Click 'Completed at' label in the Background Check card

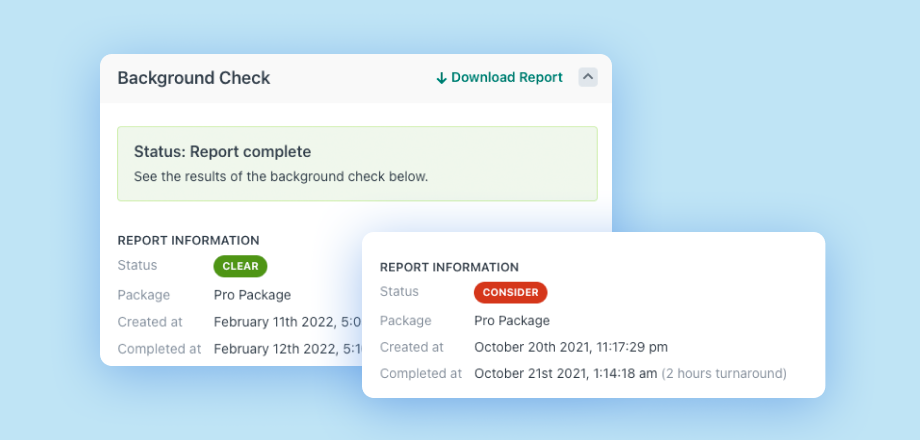click(160, 349)
